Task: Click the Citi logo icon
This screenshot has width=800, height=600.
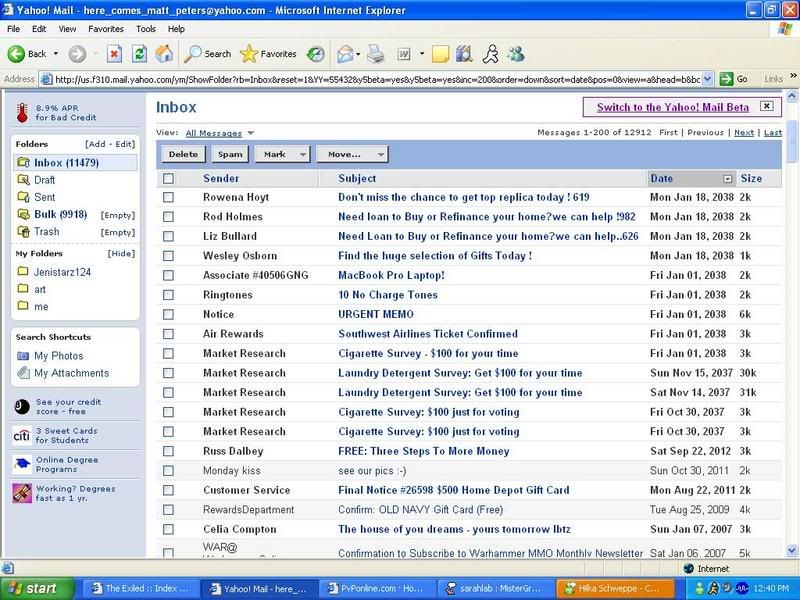Action: pyautogui.click(x=22, y=436)
